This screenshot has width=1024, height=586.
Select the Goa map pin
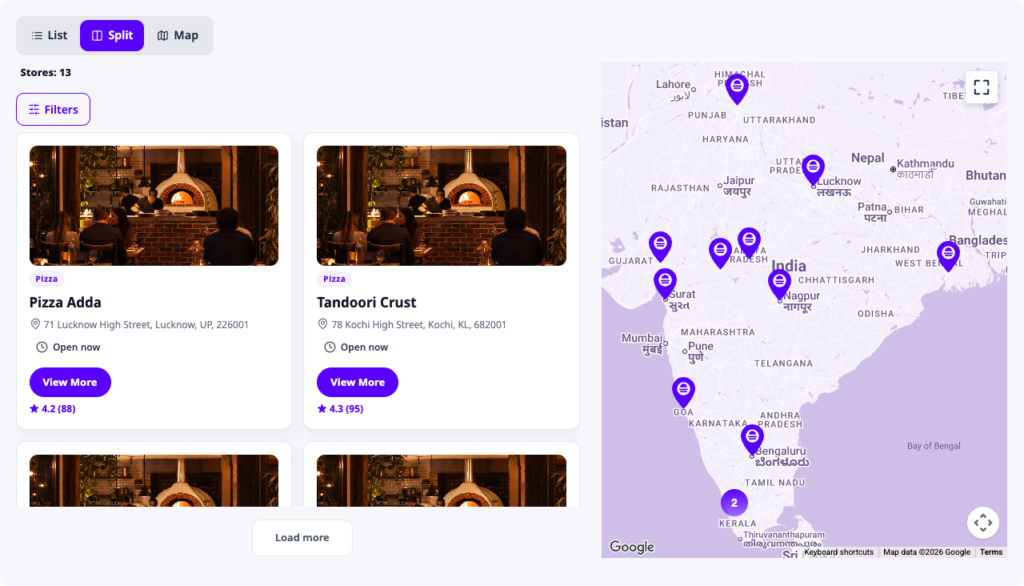[x=683, y=392]
